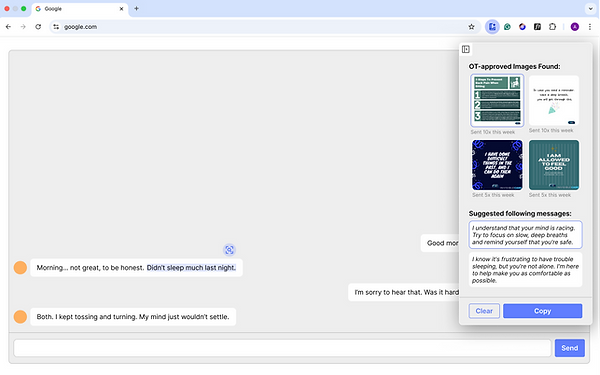Open the Extensions puzzle-piece menu
Viewport: 600px width, 375px height.
tap(552, 27)
